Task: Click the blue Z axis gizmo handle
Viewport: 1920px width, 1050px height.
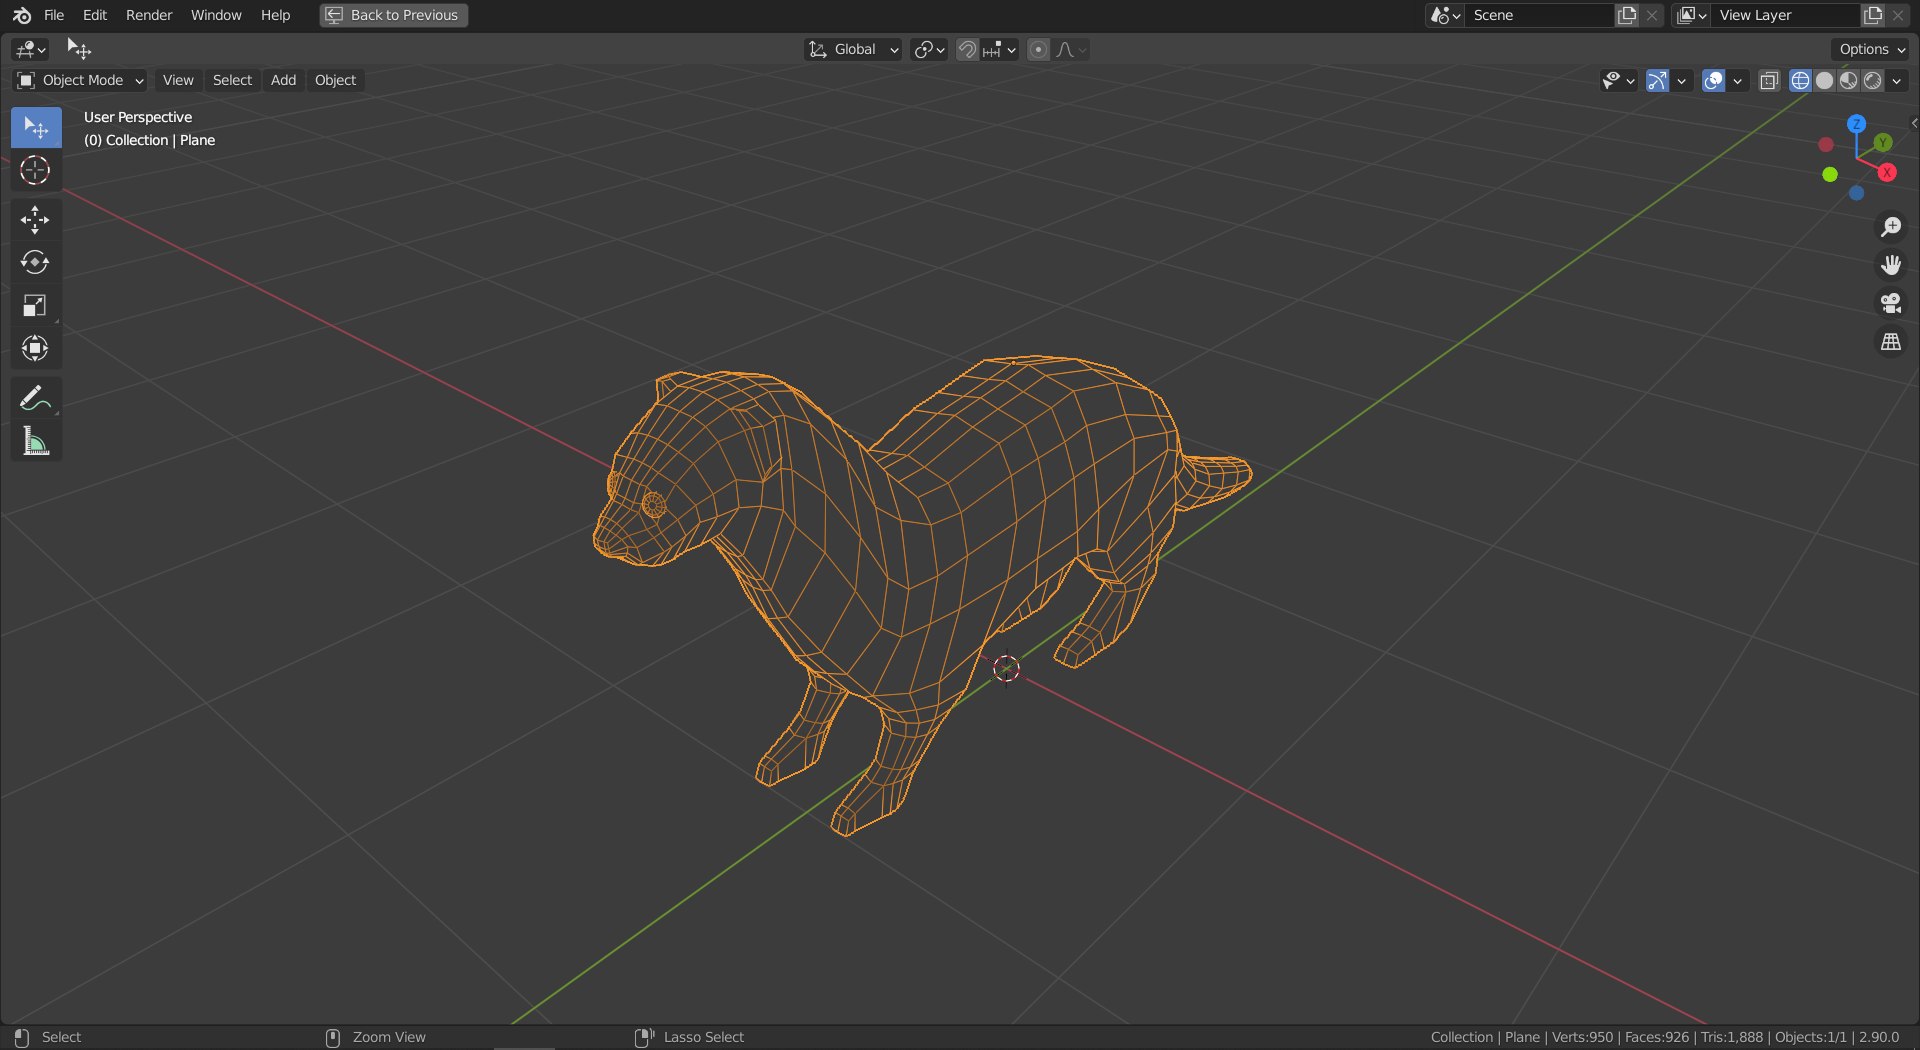Action: point(1856,124)
